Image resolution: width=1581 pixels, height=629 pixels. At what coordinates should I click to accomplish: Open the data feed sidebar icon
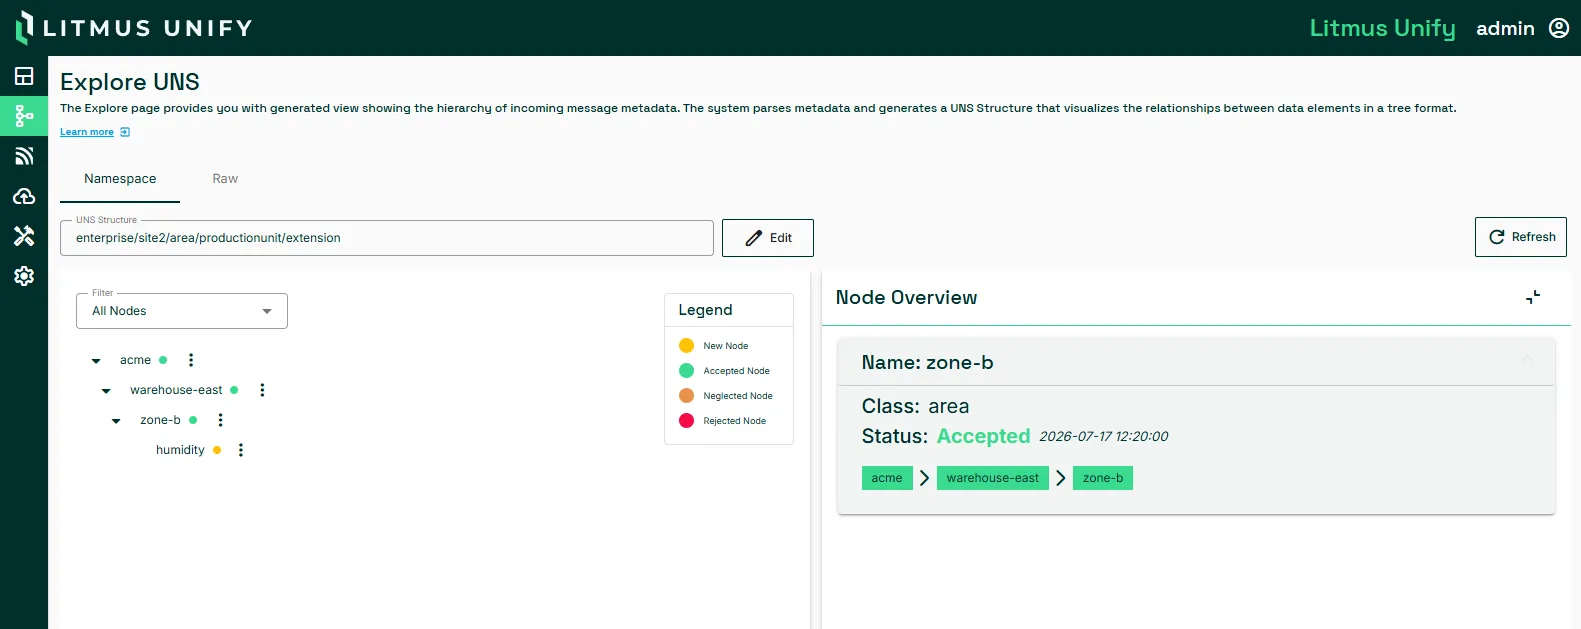[x=24, y=156]
